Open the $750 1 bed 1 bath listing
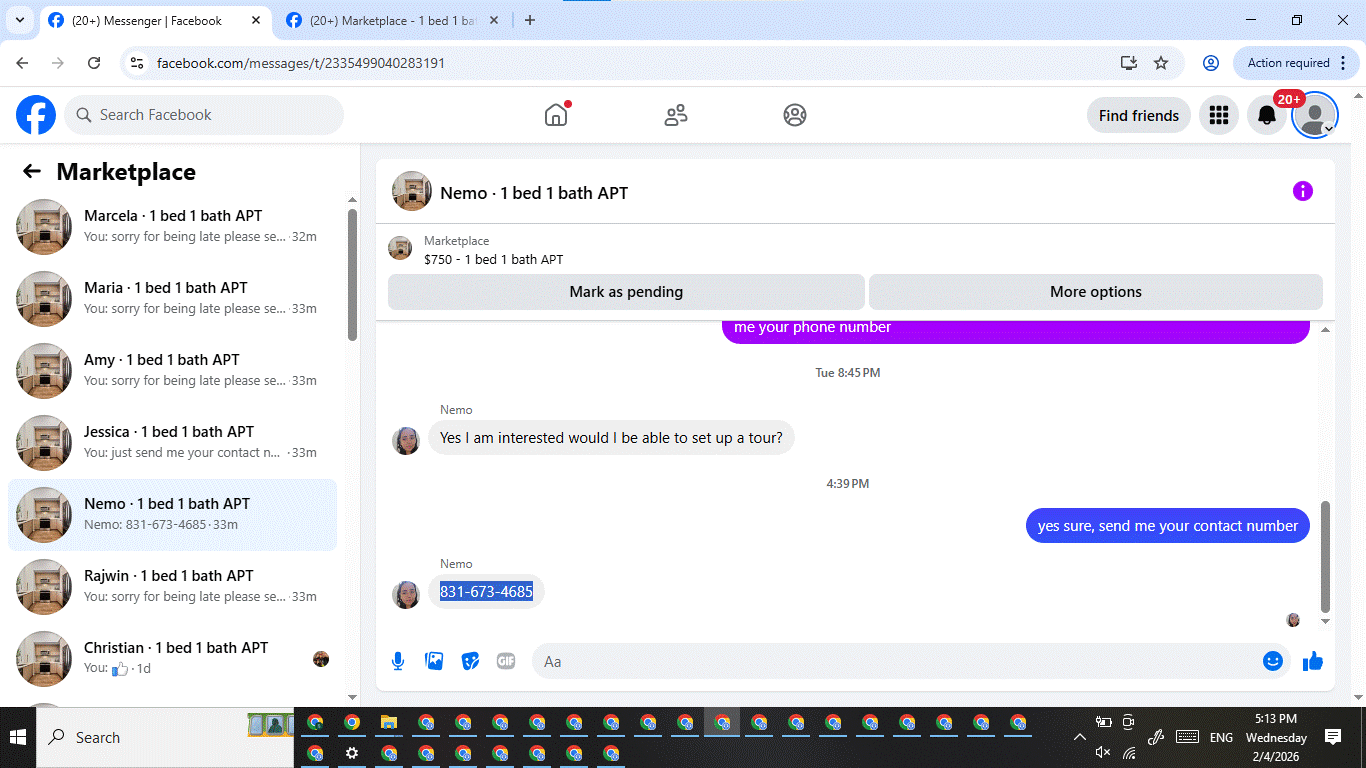Screen dimensions: 1366x768 494,259
